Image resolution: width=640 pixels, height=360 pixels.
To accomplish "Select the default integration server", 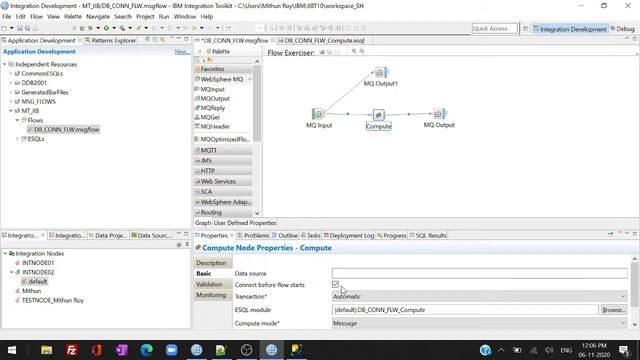I will tap(34, 281).
